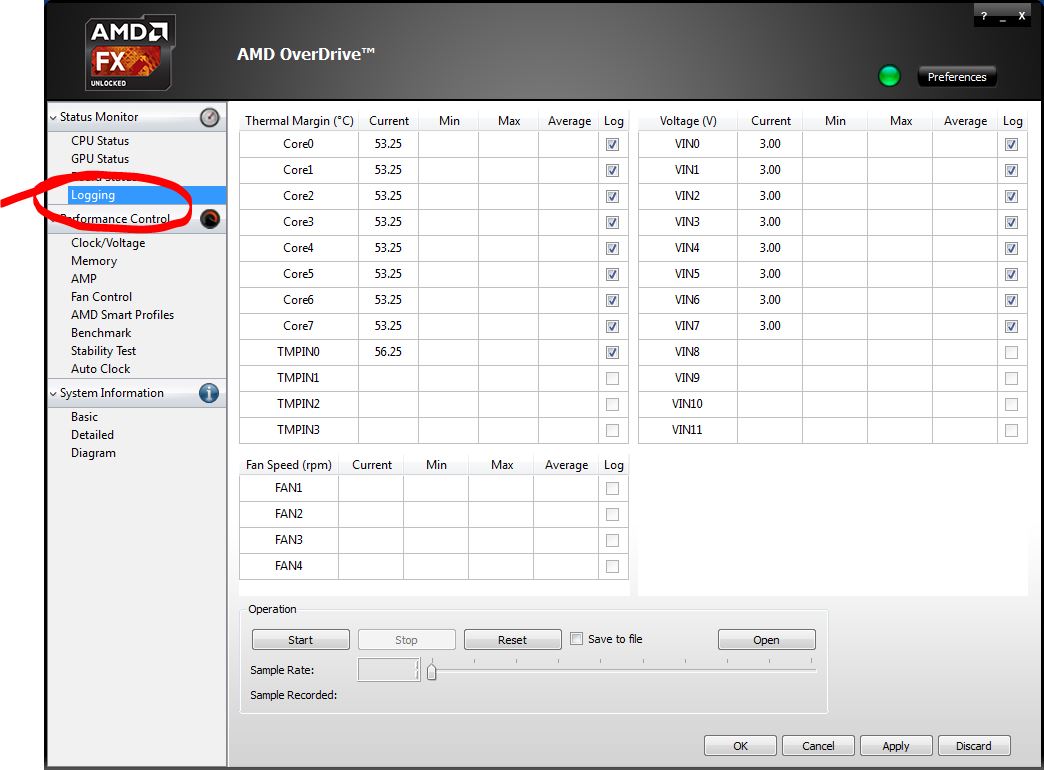Click the AMD FX Unlocked logo
This screenshot has width=1044, height=770.
coord(130,53)
